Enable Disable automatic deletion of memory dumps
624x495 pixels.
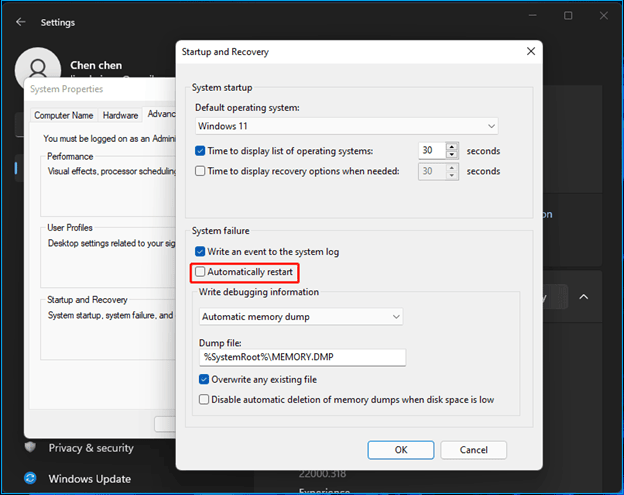click(204, 400)
